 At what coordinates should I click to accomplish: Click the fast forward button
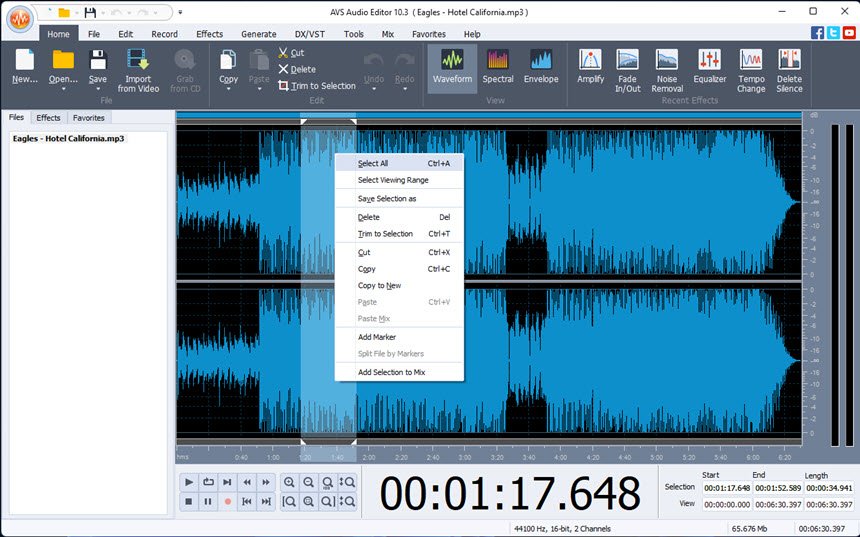point(266,482)
